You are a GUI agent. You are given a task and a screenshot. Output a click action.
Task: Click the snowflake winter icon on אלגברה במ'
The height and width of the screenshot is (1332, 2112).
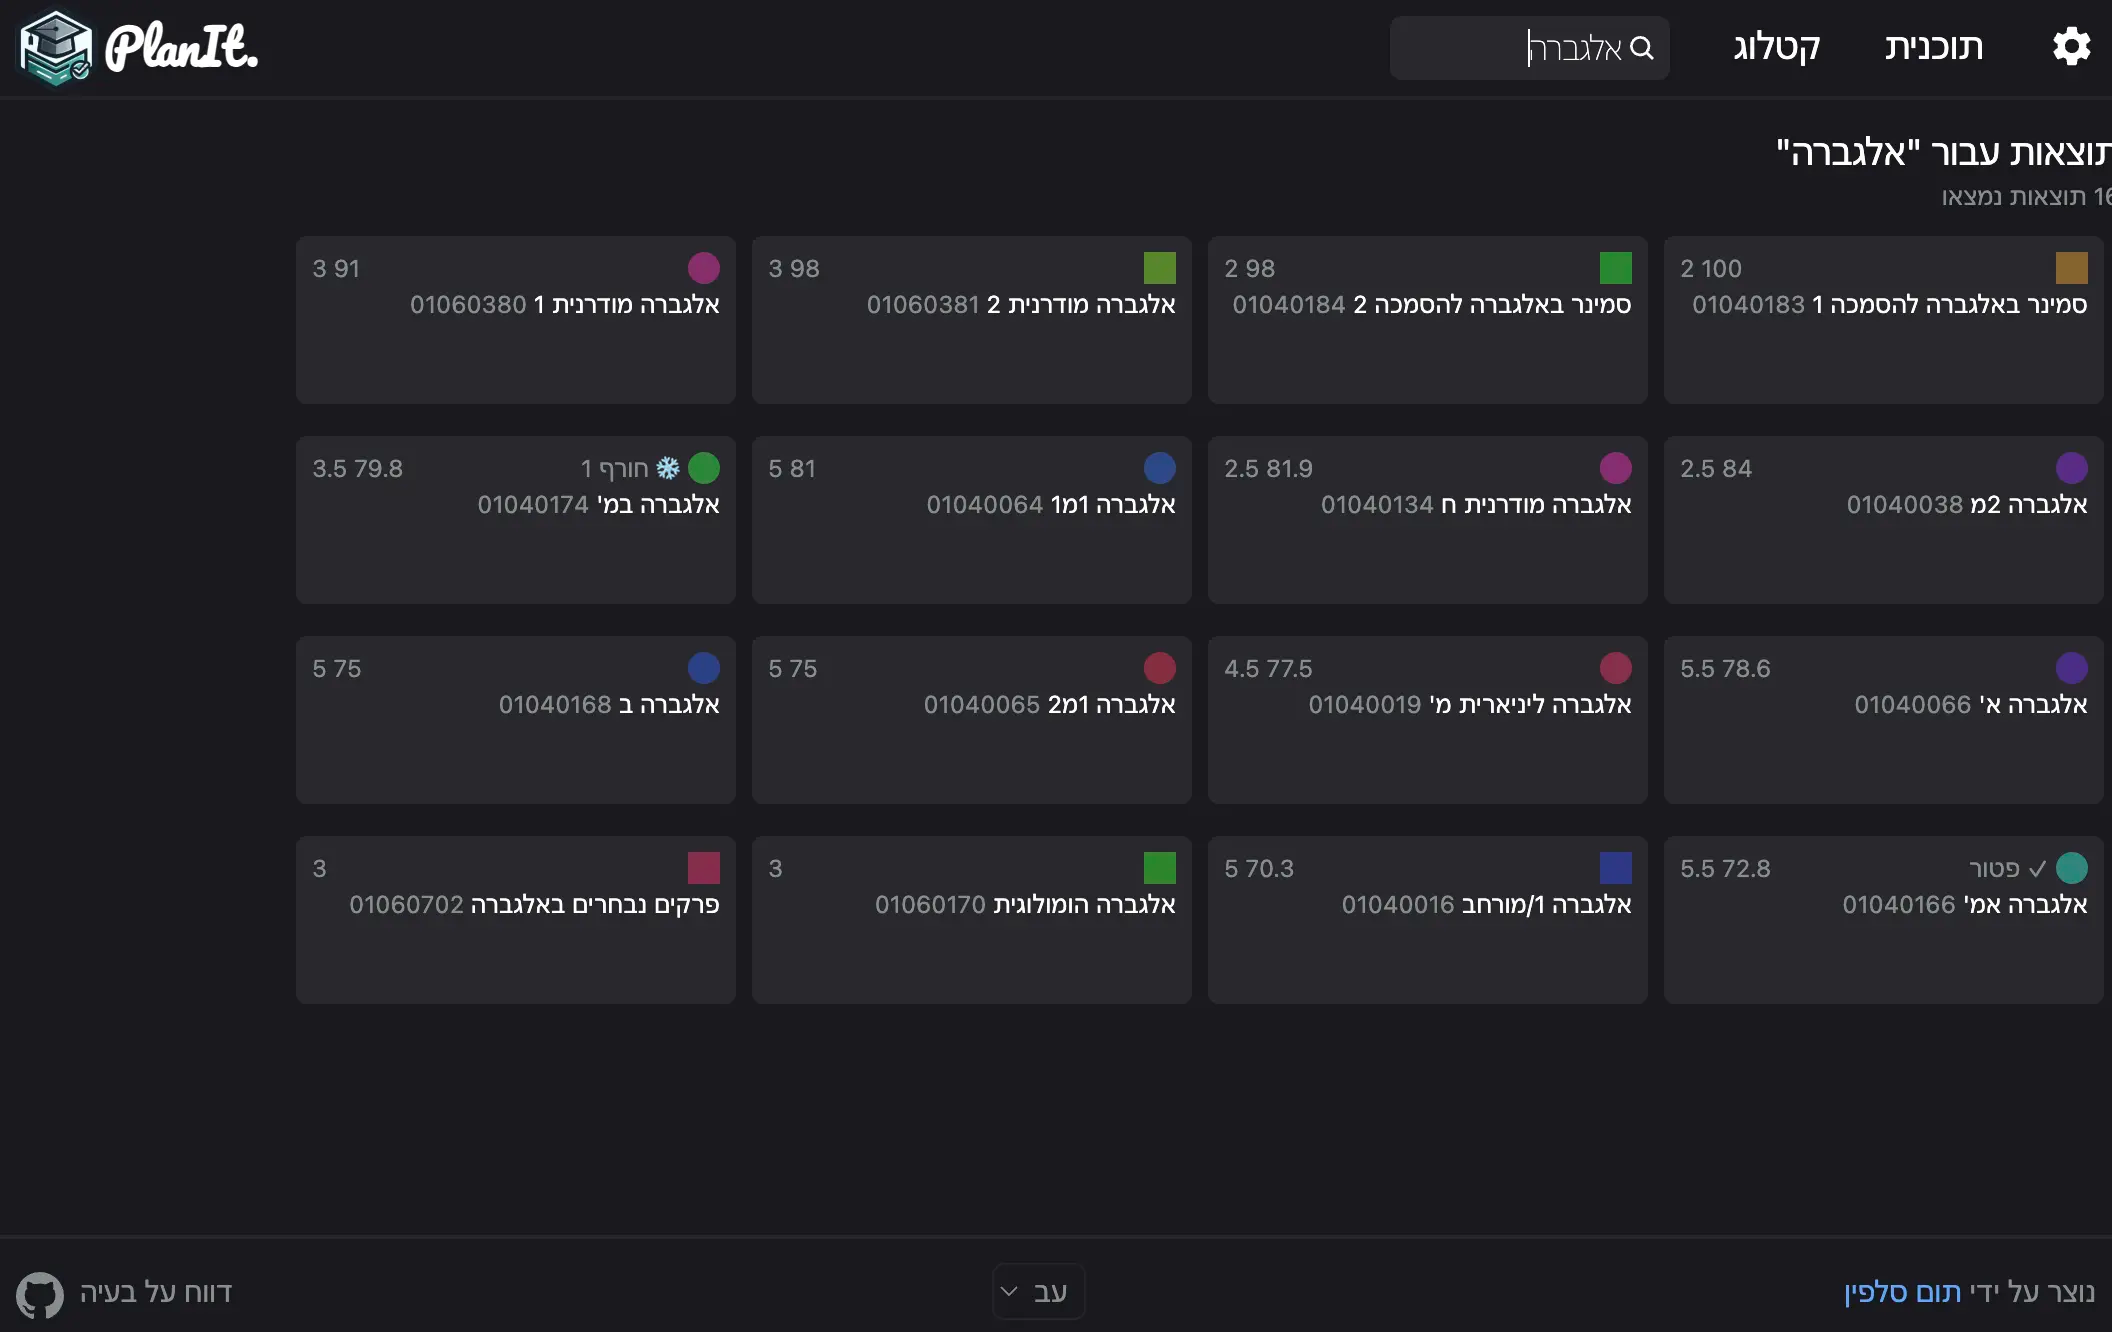[668, 468]
